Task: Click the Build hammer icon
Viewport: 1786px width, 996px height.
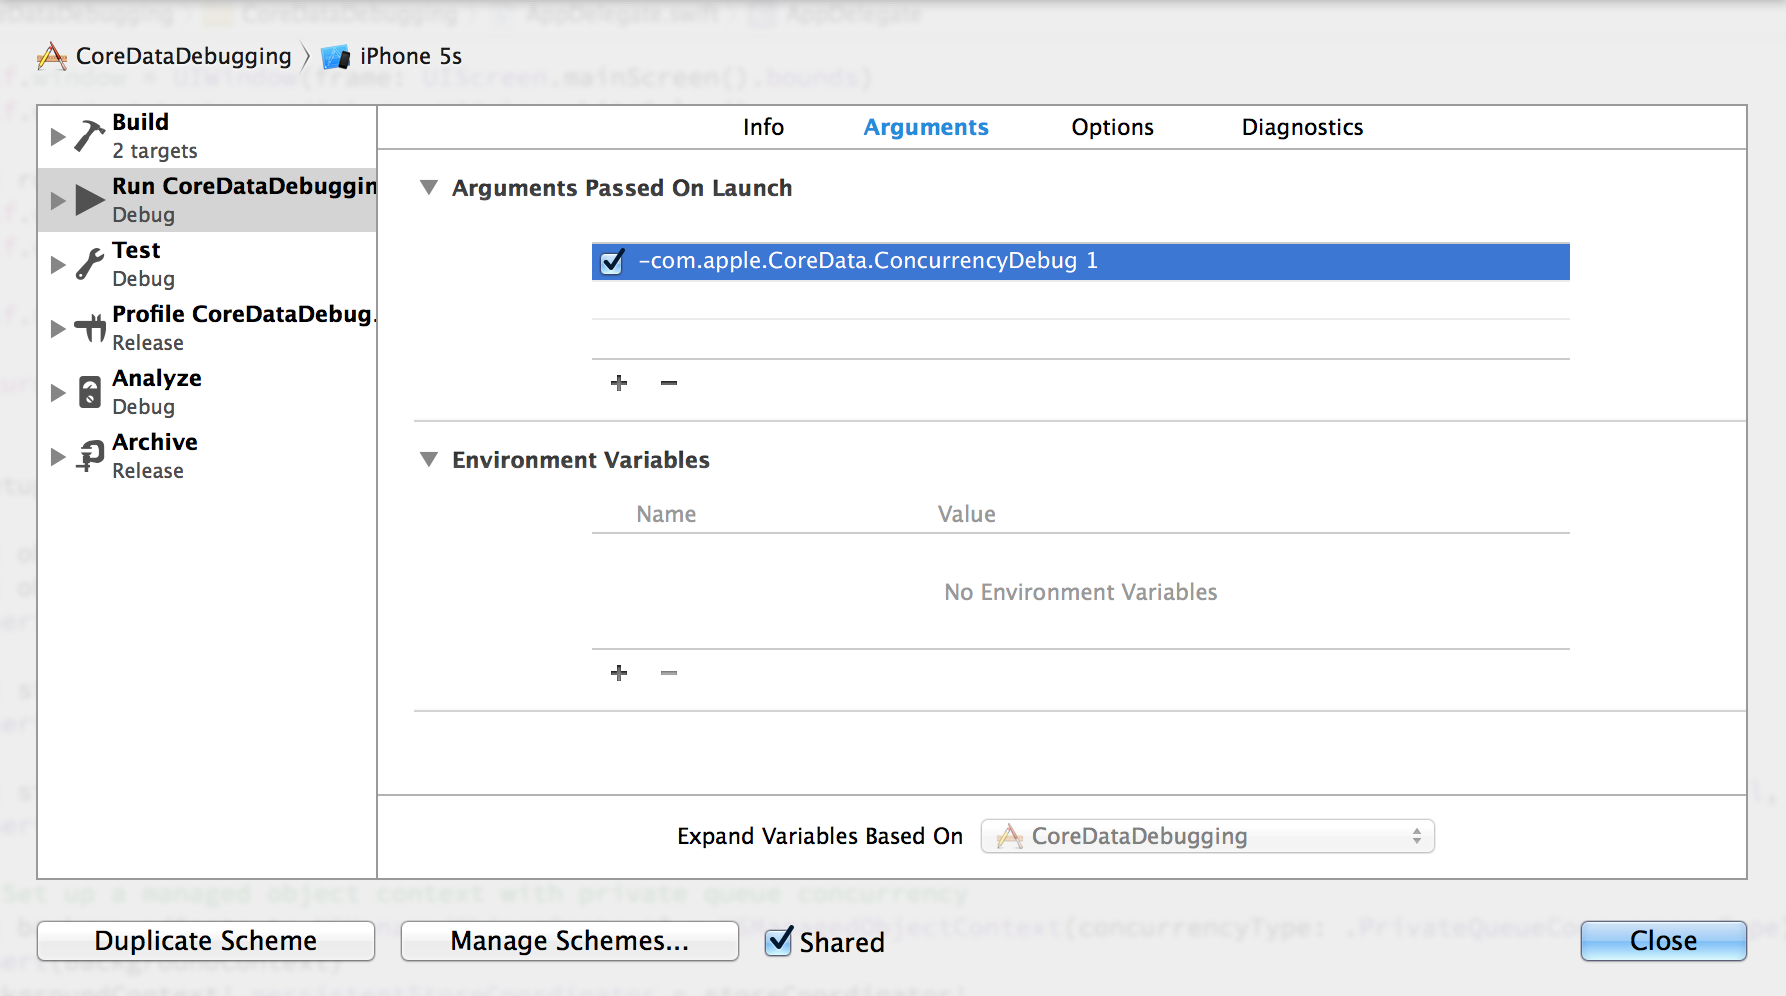Action: [90, 137]
